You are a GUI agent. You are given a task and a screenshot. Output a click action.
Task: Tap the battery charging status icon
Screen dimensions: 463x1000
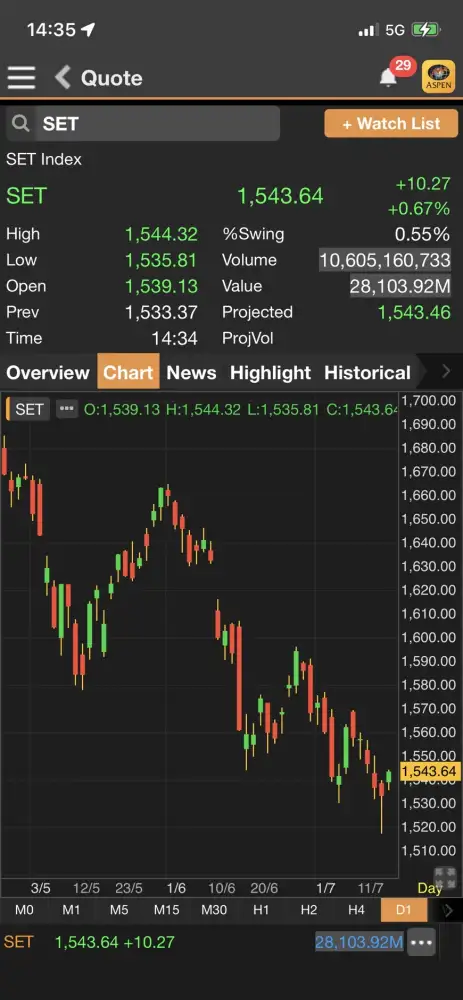[x=425, y=29]
